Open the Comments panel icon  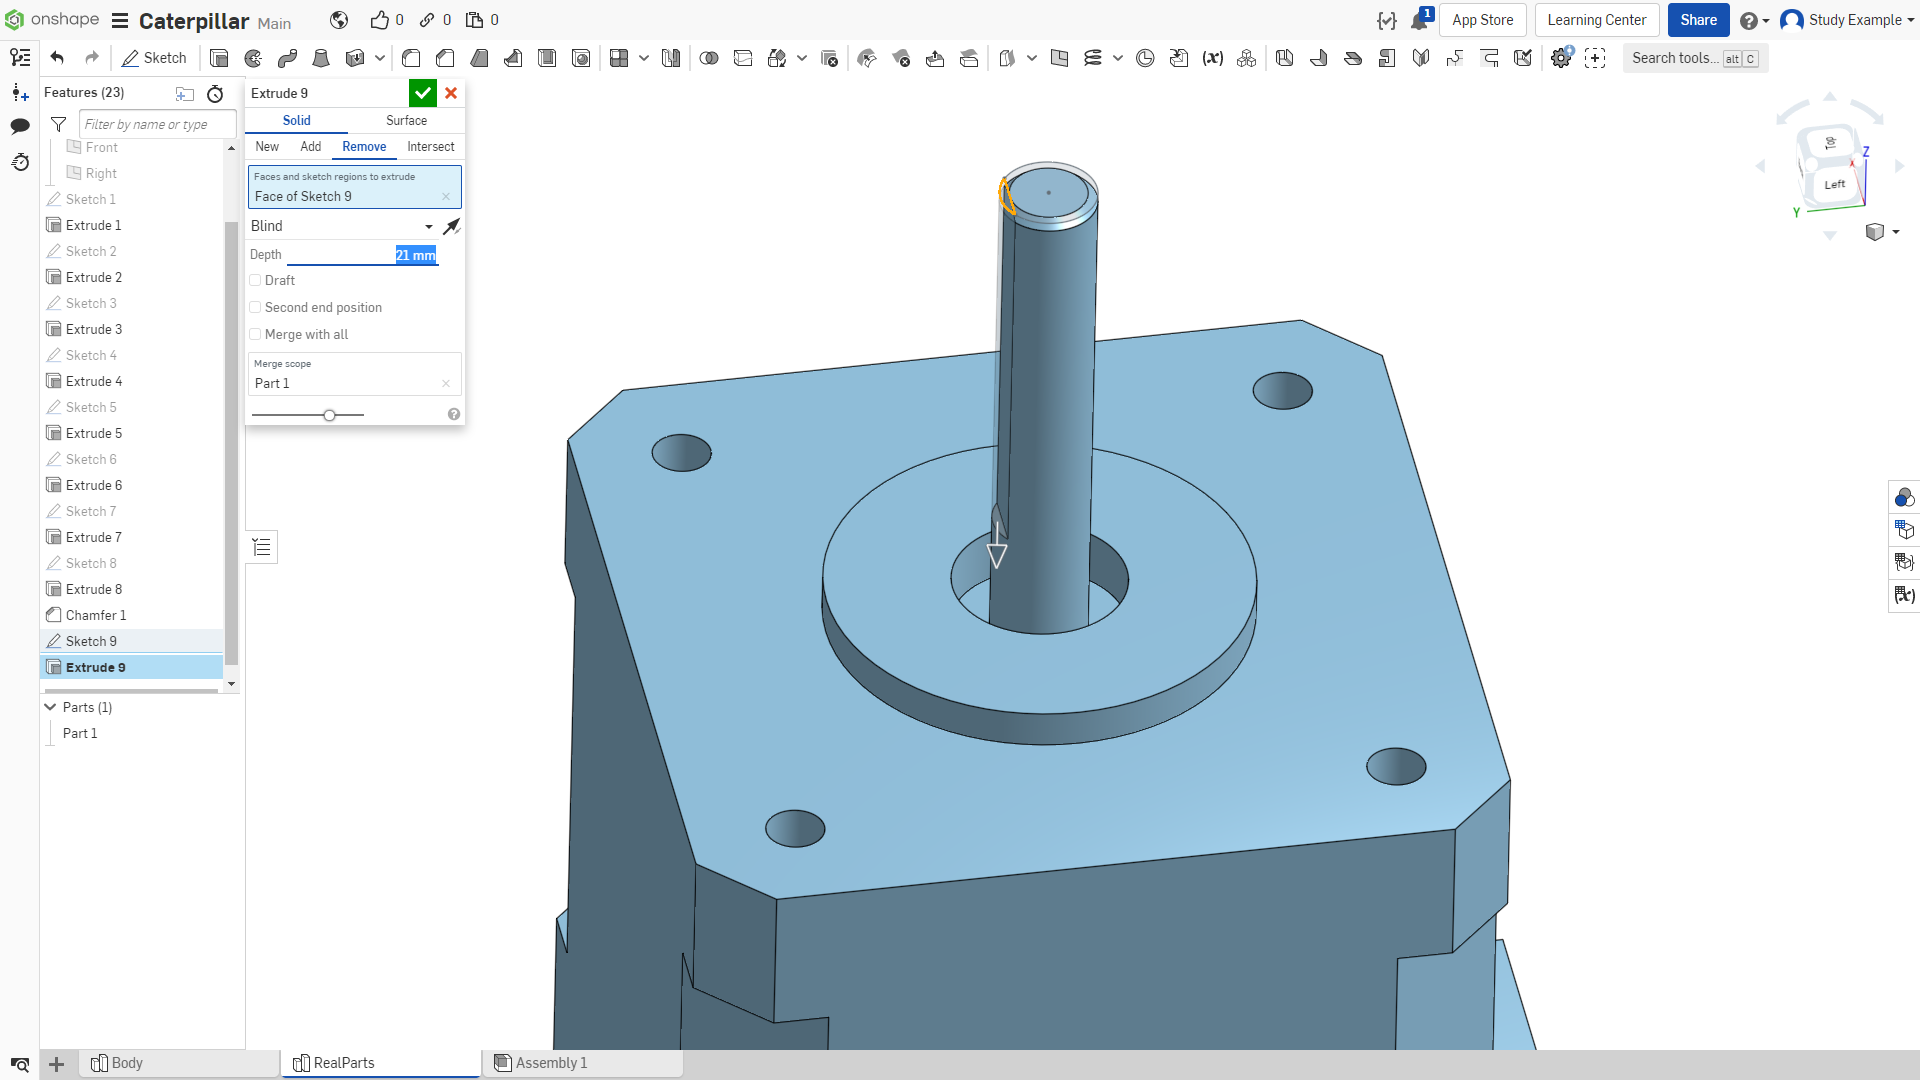(20, 126)
